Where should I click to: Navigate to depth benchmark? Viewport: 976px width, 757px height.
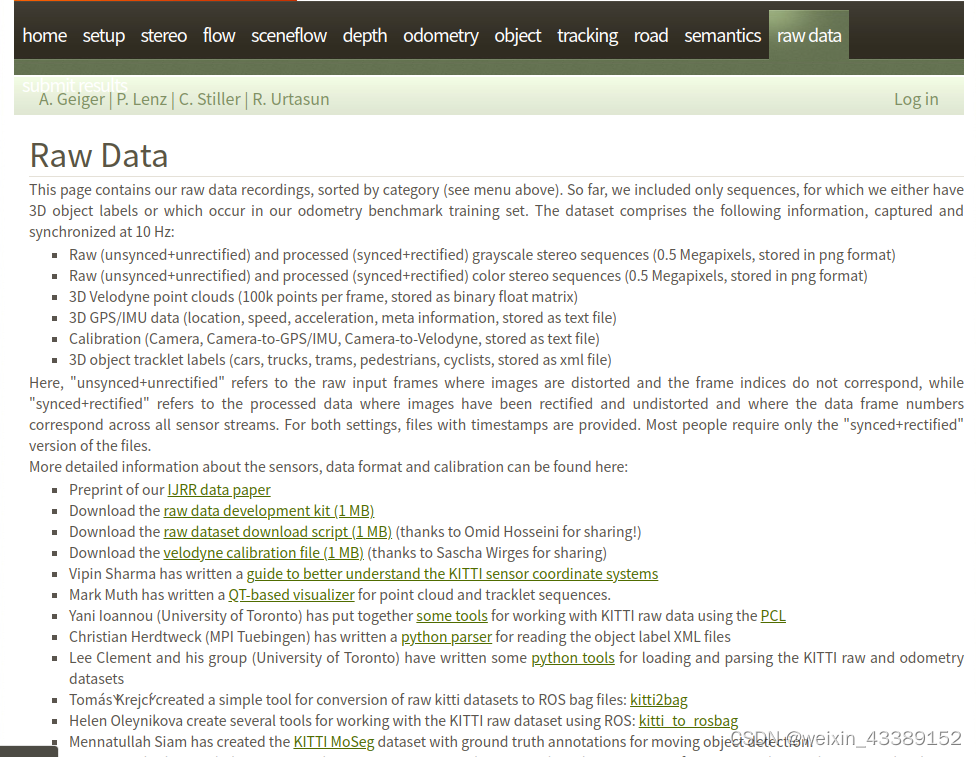click(x=365, y=35)
